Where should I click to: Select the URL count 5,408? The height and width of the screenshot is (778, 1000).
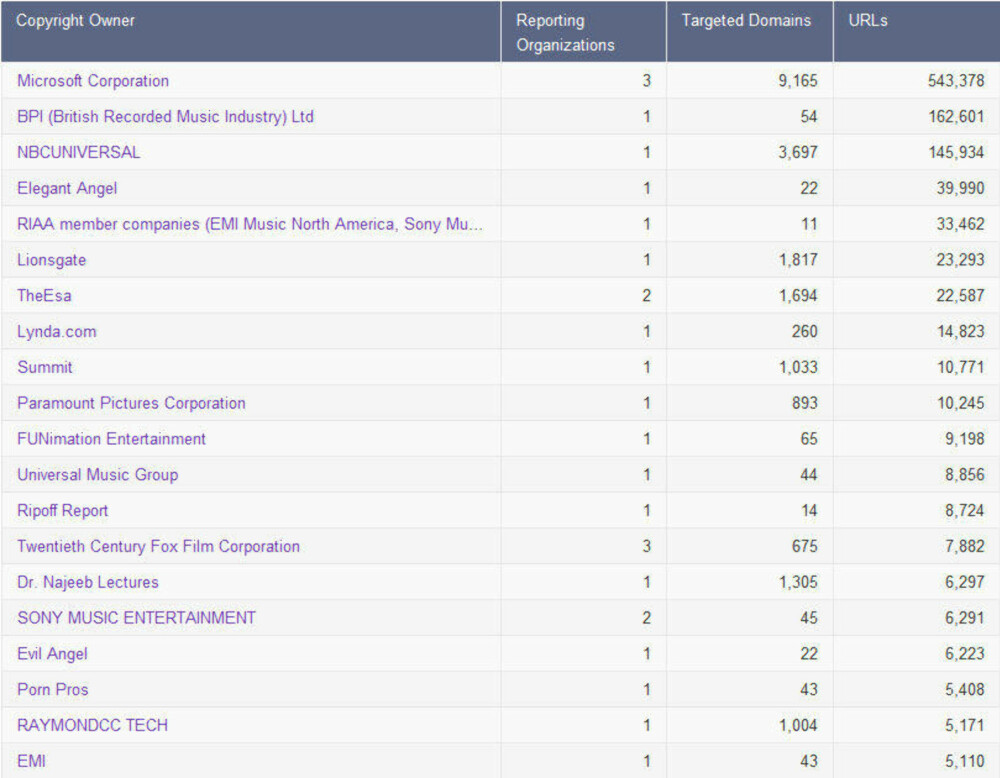click(x=965, y=690)
